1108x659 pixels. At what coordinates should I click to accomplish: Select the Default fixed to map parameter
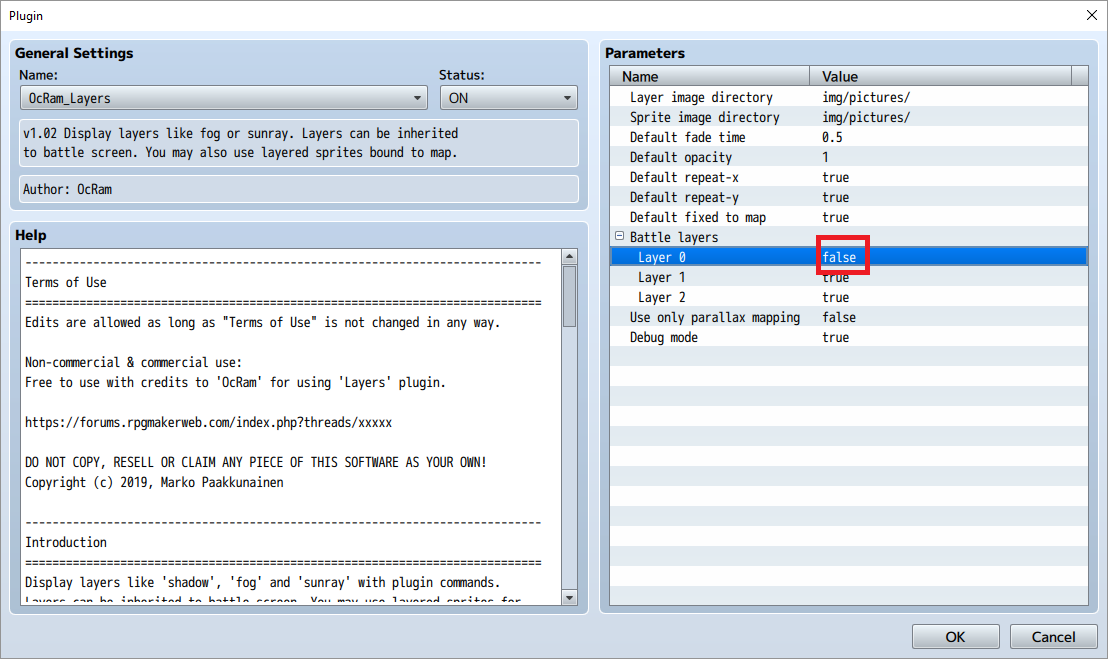pyautogui.click(x=849, y=217)
